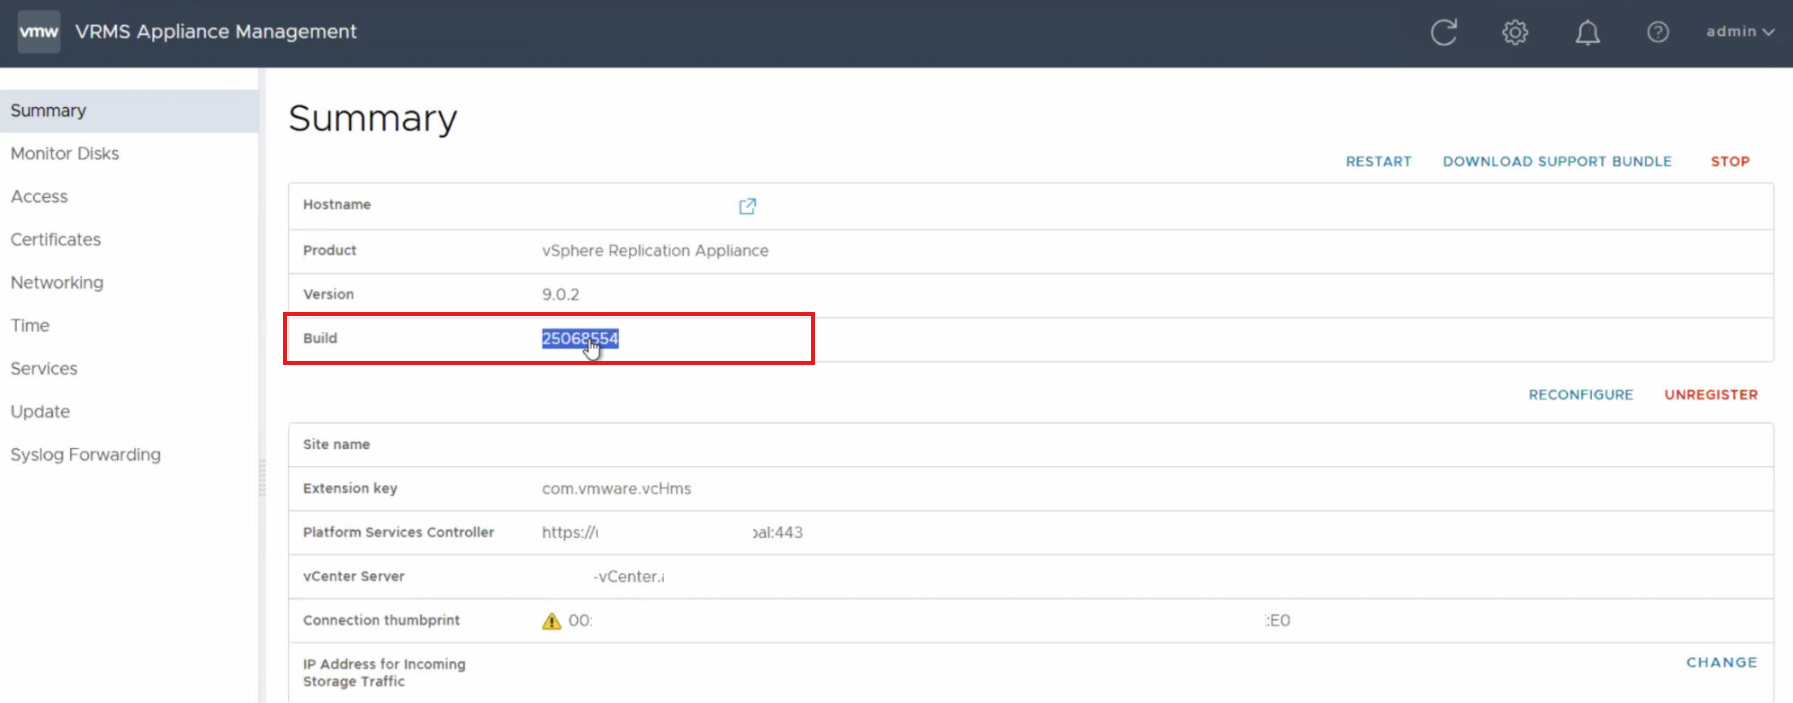Click the connection thumbprint warning icon
Screen dimensions: 1793x703
(551, 621)
